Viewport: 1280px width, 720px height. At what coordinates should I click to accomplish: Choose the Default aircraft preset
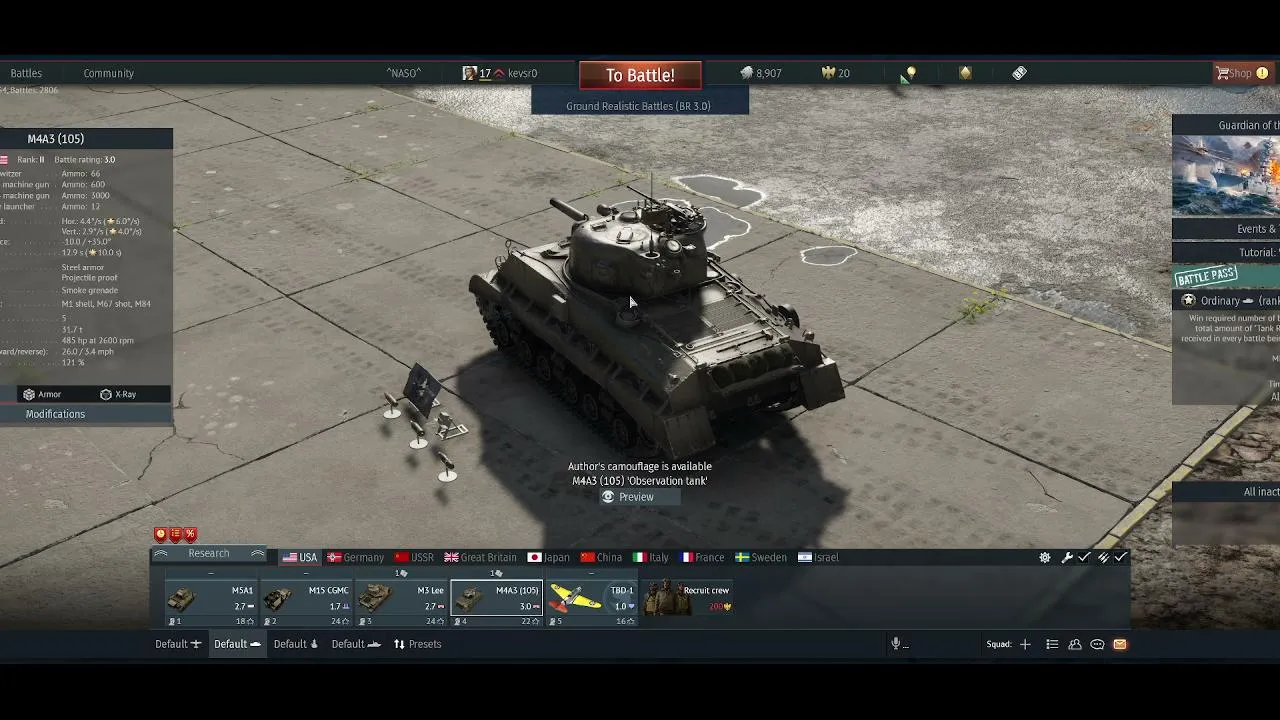point(178,644)
